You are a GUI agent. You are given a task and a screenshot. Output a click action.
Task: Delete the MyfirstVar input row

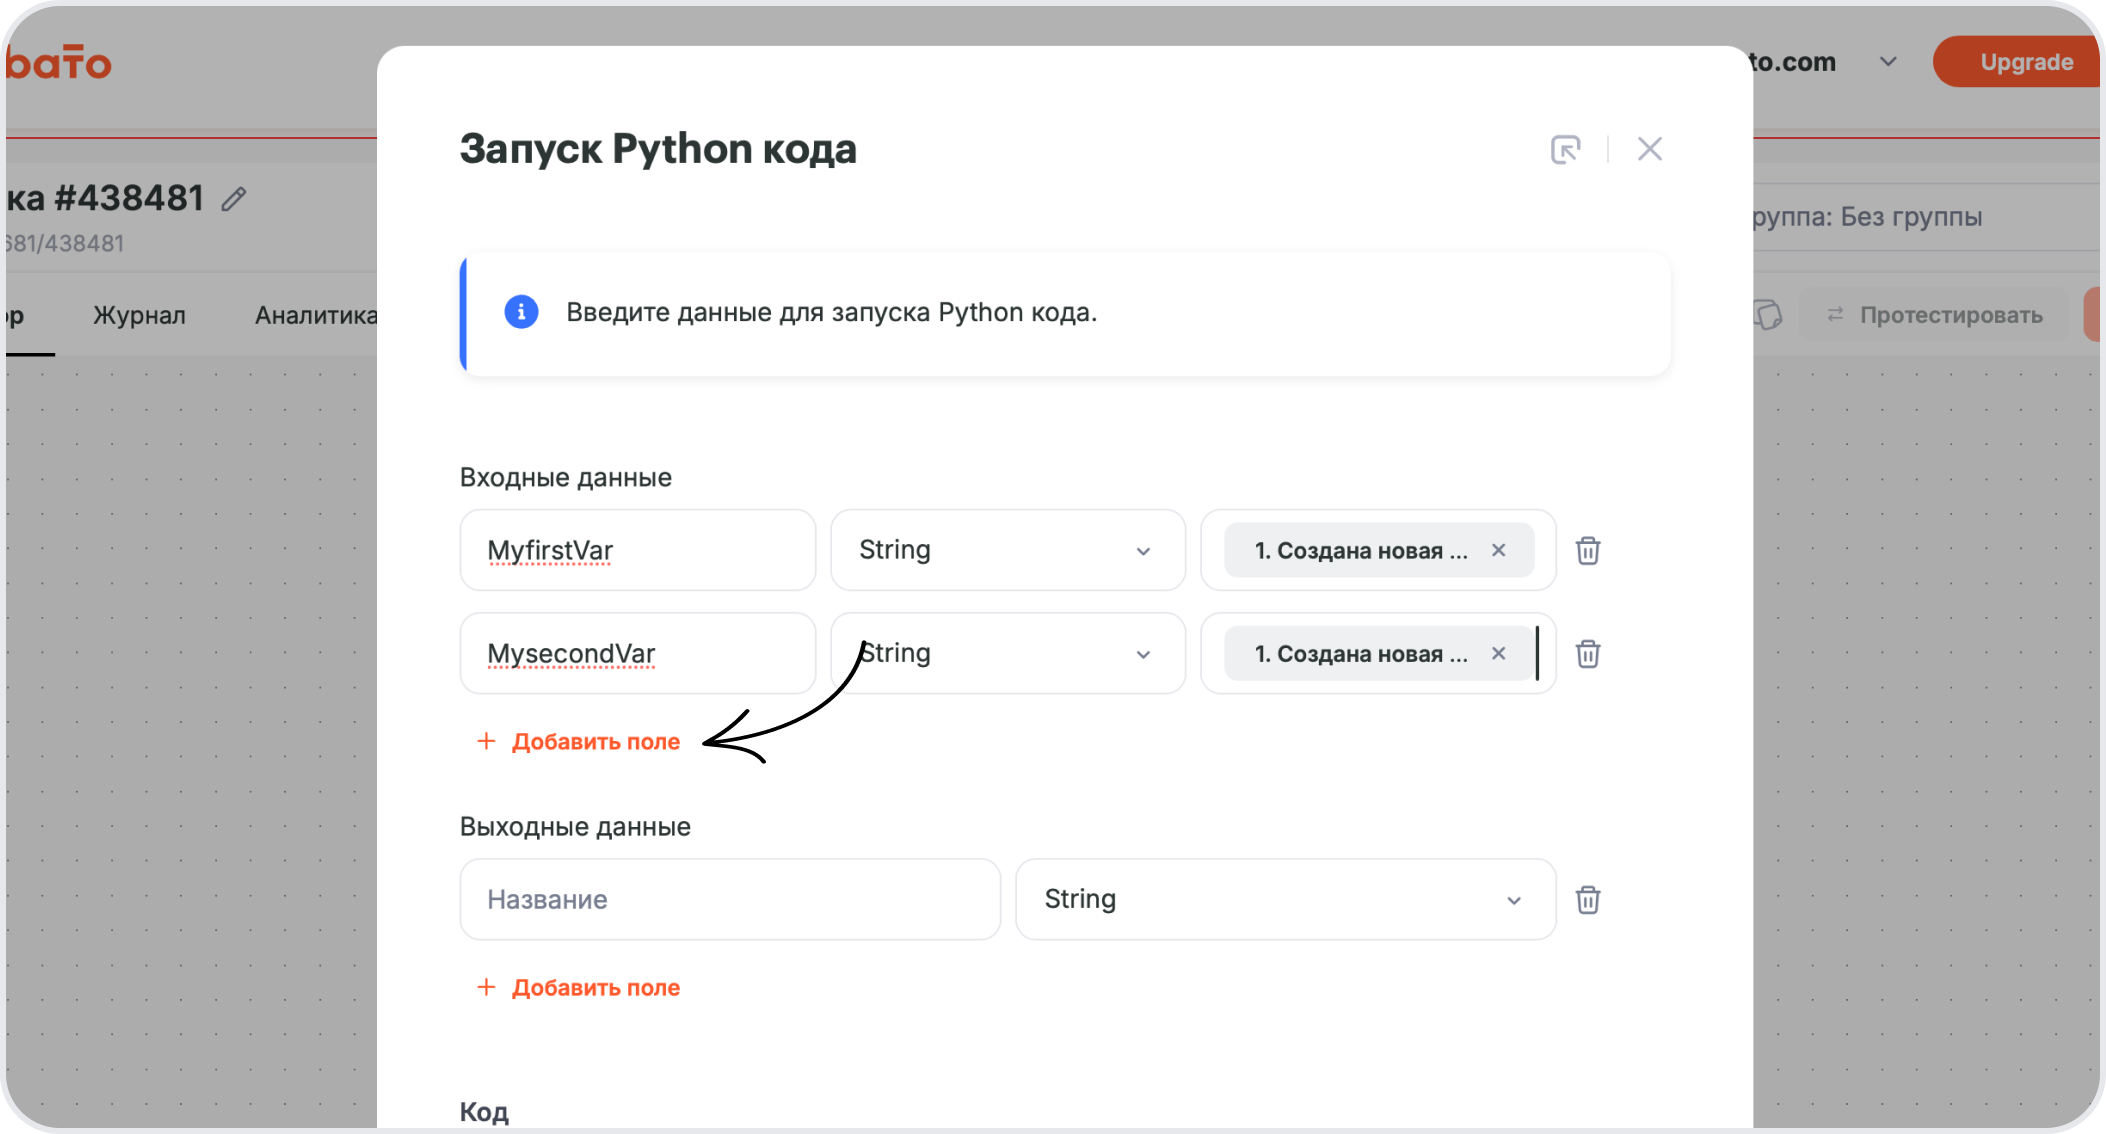1587,551
